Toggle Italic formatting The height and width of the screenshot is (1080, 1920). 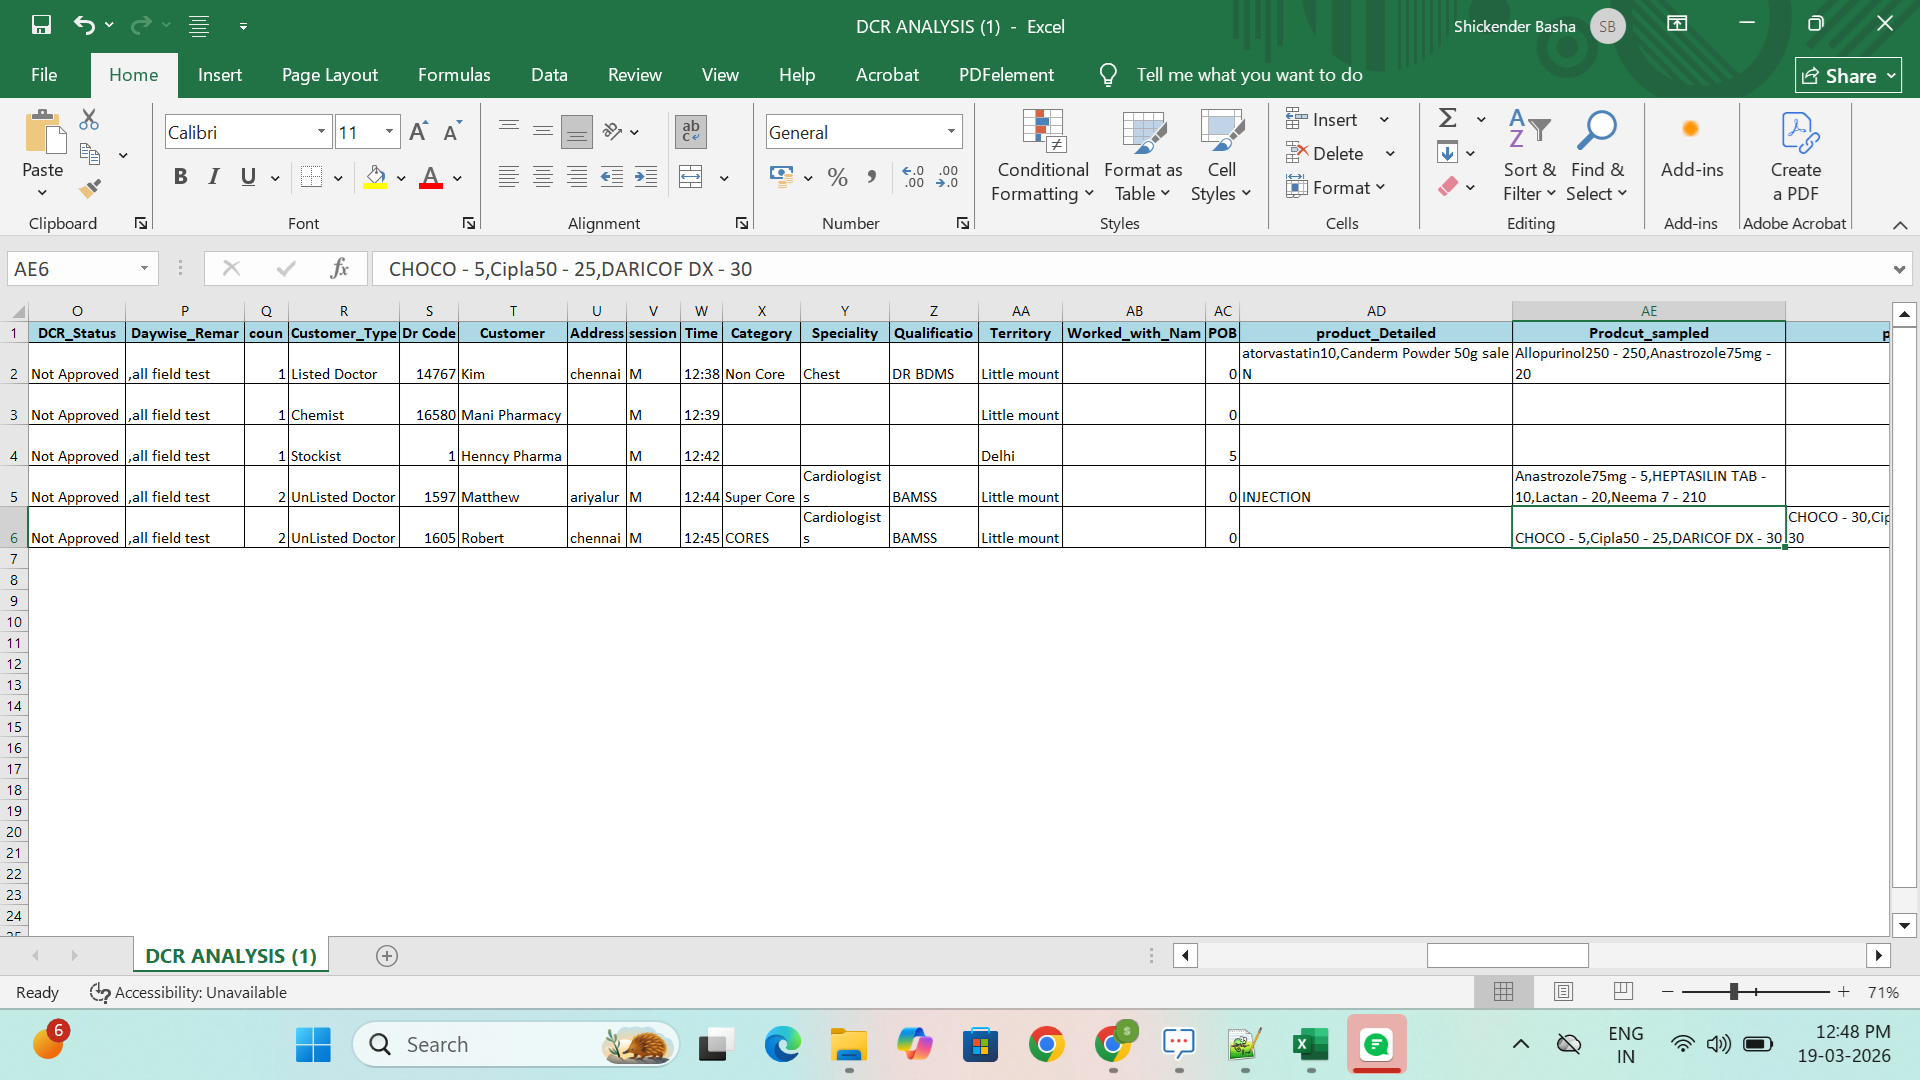pyautogui.click(x=214, y=177)
